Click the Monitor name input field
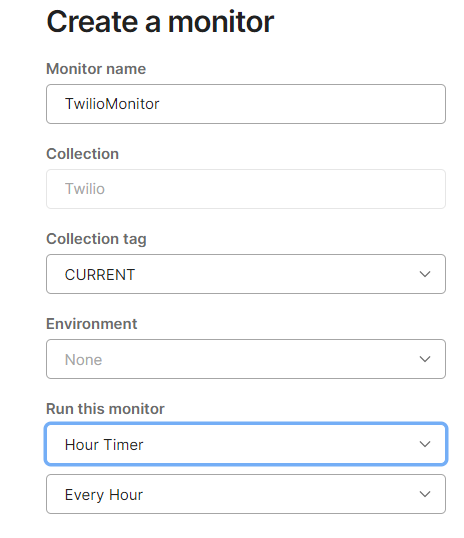This screenshot has height=538, width=464. [x=246, y=104]
